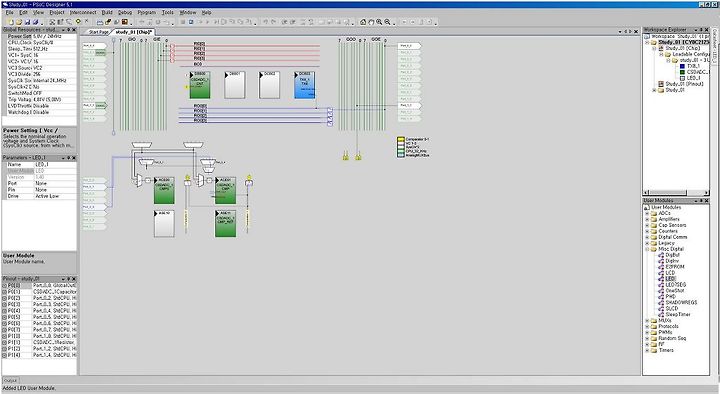720x394 pixels.
Task: Select the ACB00 analog block
Action: coord(164,191)
